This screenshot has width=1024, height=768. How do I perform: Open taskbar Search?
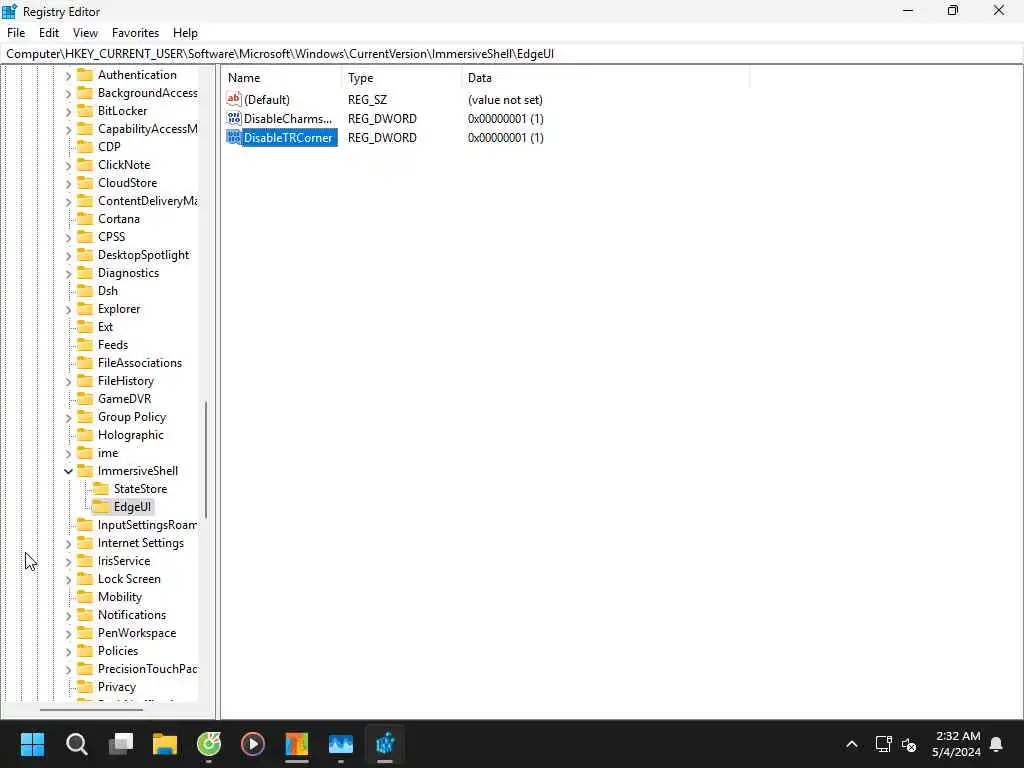tap(76, 744)
